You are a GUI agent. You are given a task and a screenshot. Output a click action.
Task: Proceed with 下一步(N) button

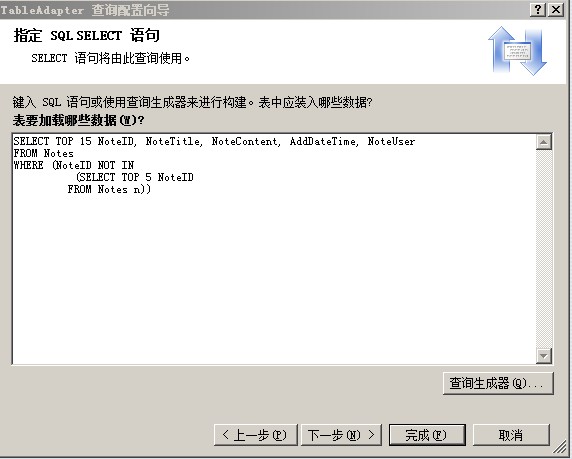point(341,435)
